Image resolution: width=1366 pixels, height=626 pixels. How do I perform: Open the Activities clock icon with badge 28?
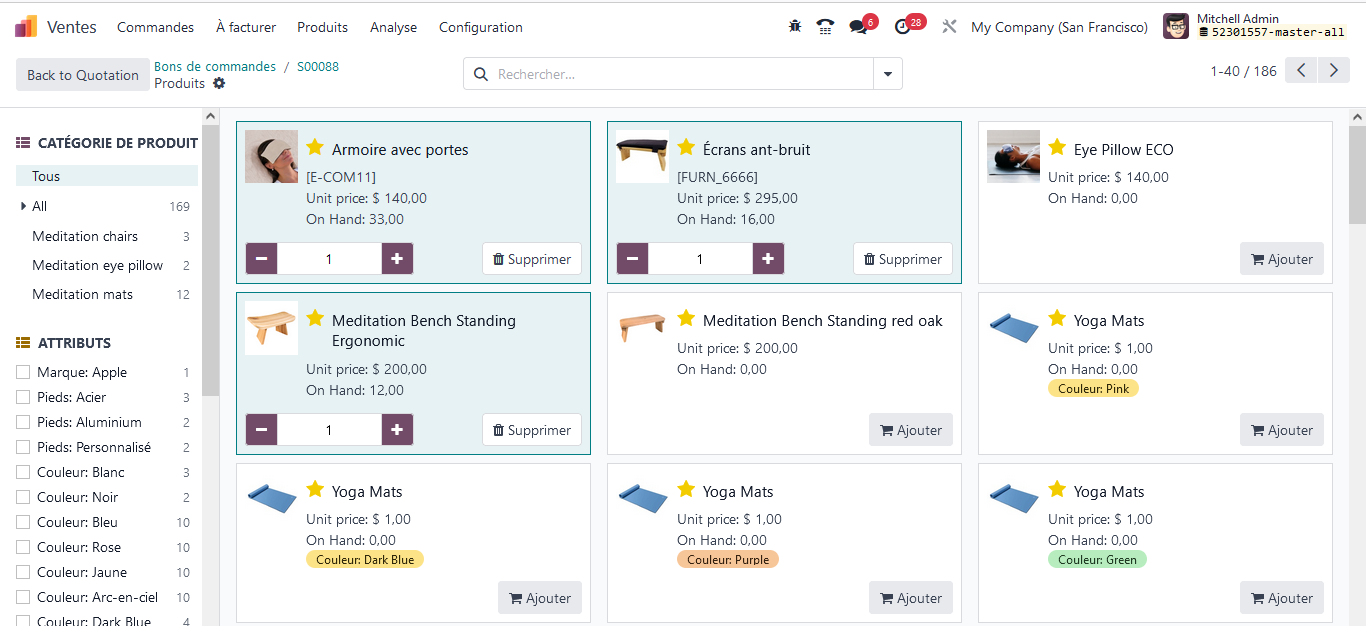(903, 26)
